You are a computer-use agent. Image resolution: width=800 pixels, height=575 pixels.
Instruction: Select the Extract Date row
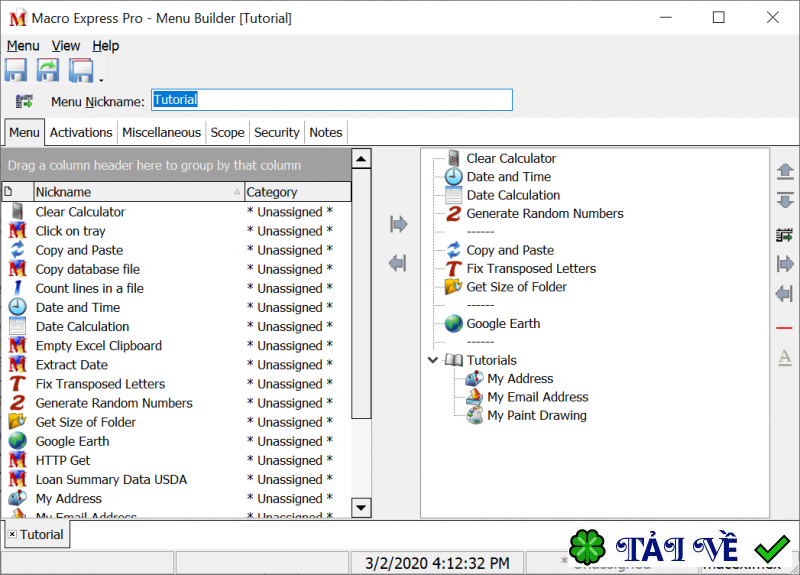click(x=177, y=365)
